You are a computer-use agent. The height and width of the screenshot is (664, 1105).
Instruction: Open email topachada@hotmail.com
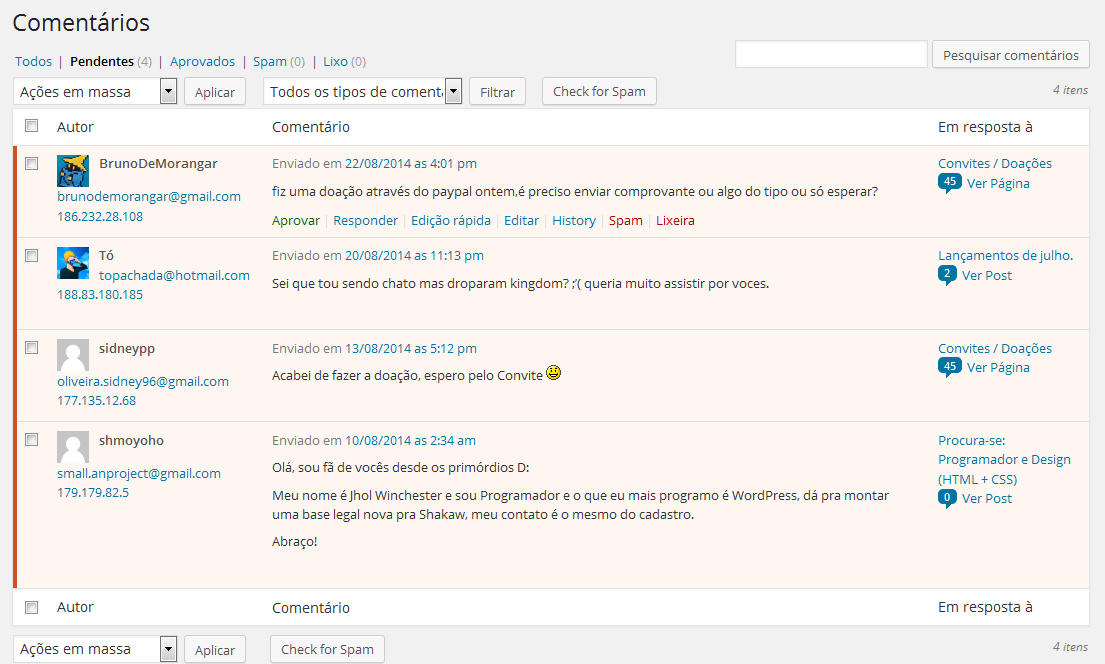tap(174, 276)
